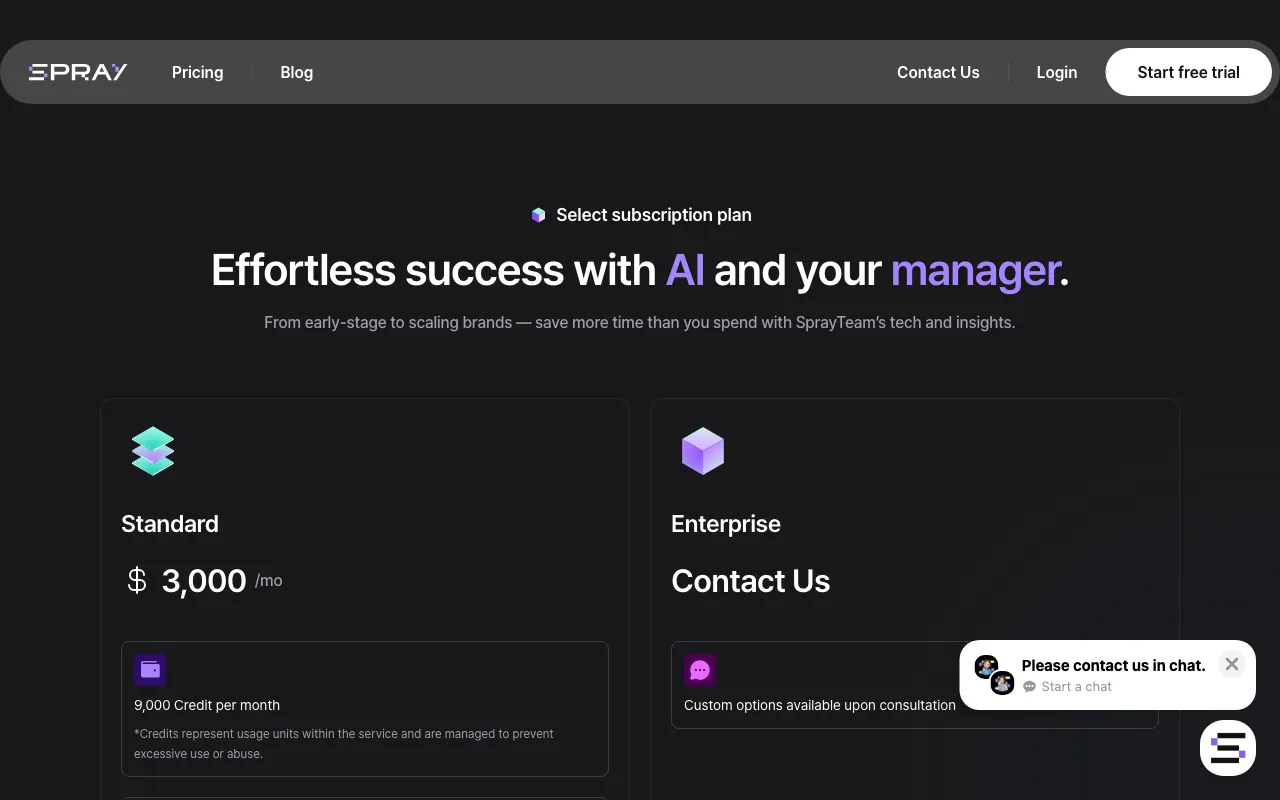Click the agent avatars in the chat popup
Viewport: 1280px width, 800px height.
pyautogui.click(x=994, y=675)
